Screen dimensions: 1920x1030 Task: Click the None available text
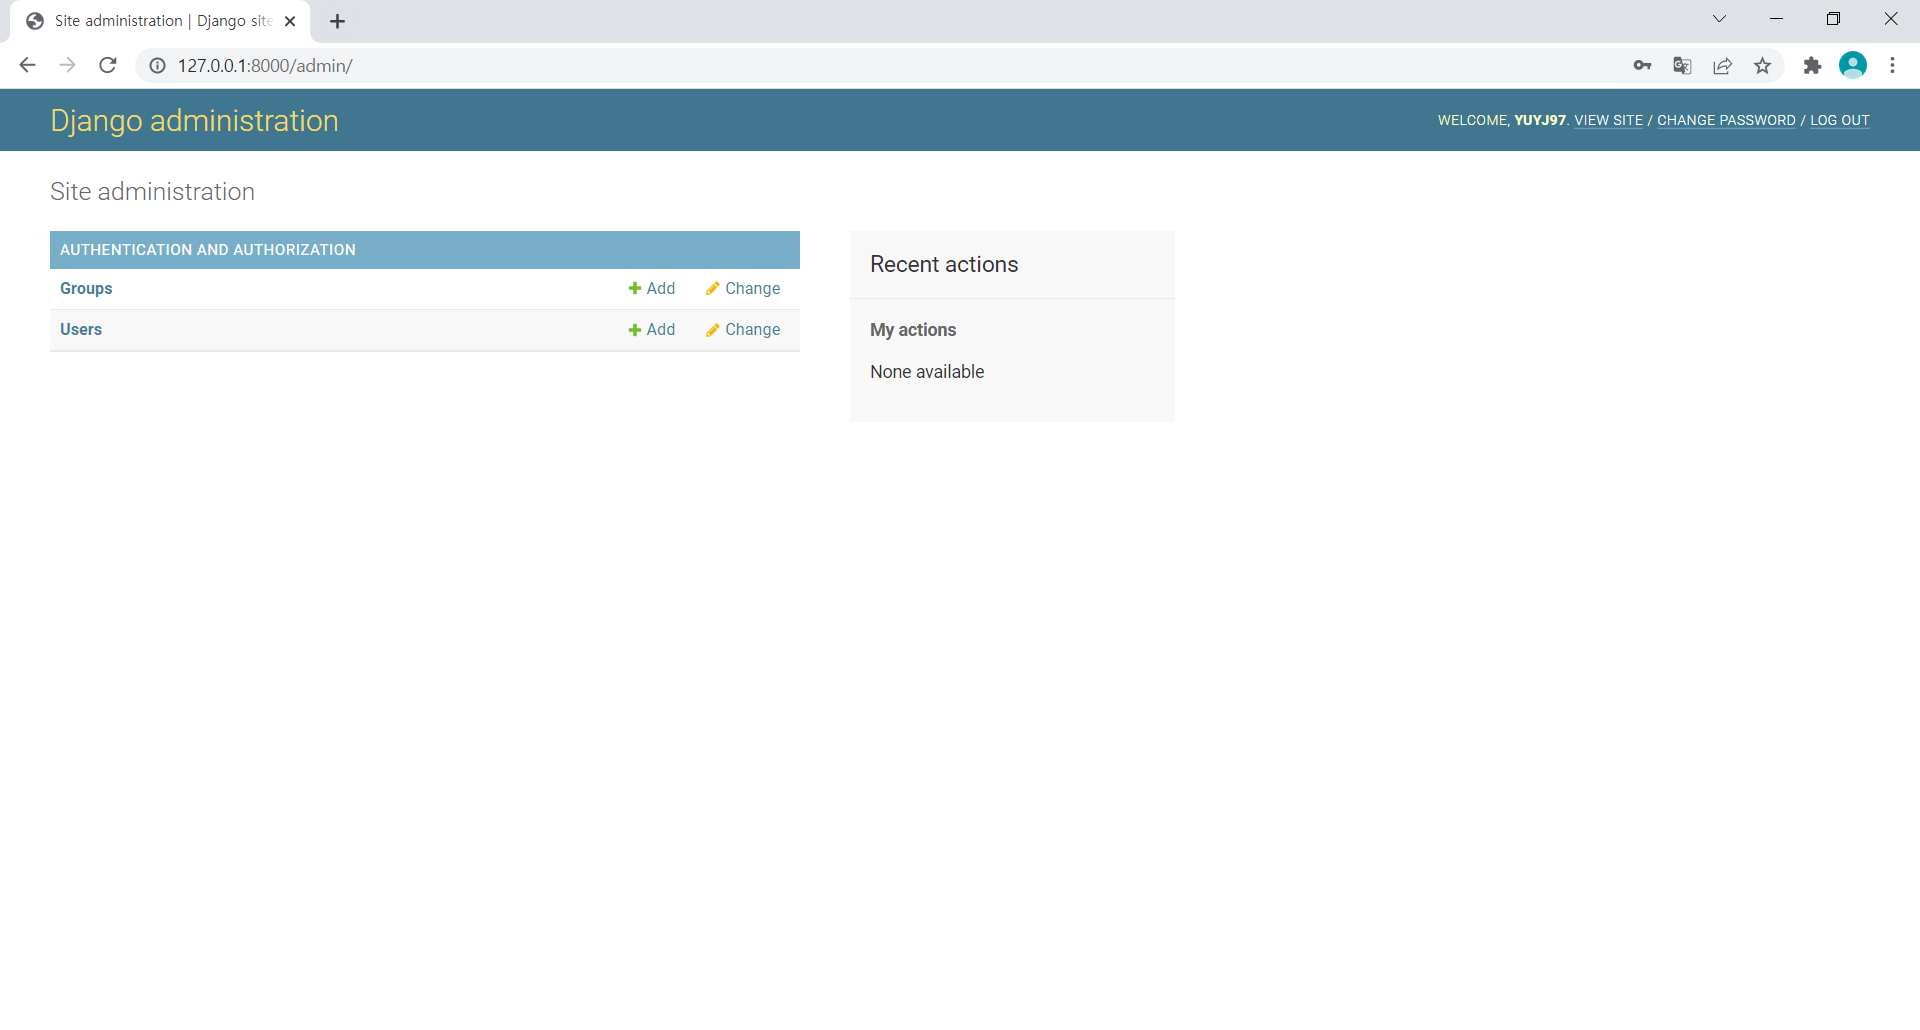927,372
